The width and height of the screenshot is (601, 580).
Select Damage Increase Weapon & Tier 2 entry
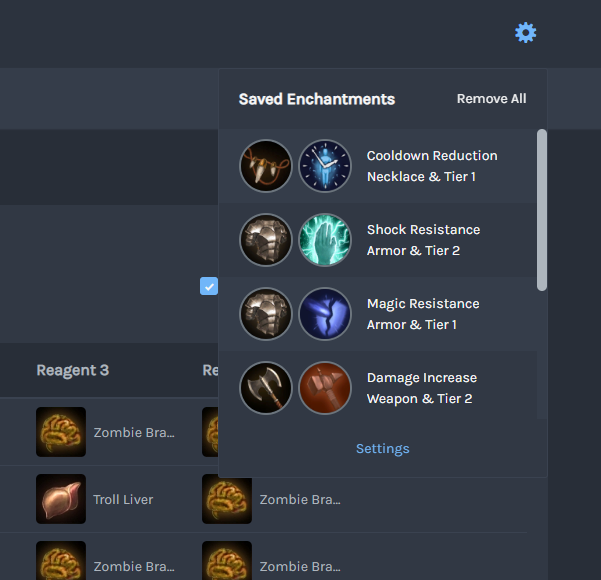378,385
